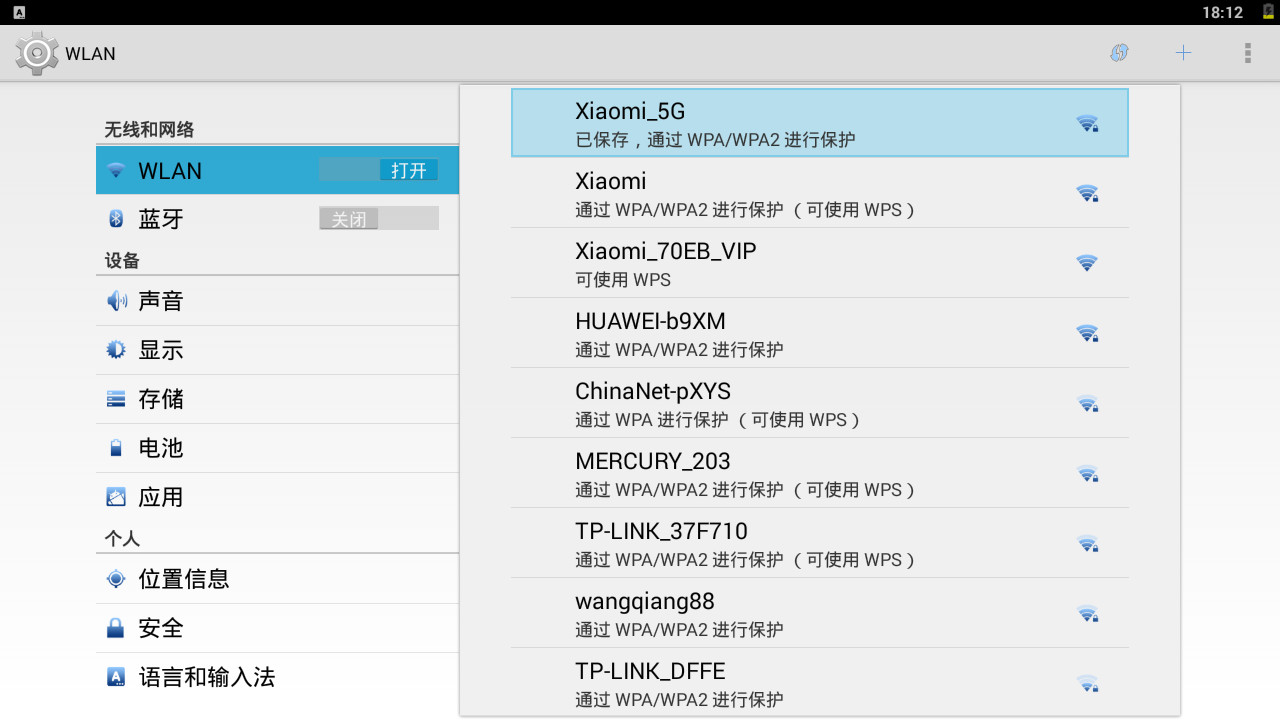The height and width of the screenshot is (720, 1280).
Task: Open the 安全 settings
Action: [x=277, y=628]
